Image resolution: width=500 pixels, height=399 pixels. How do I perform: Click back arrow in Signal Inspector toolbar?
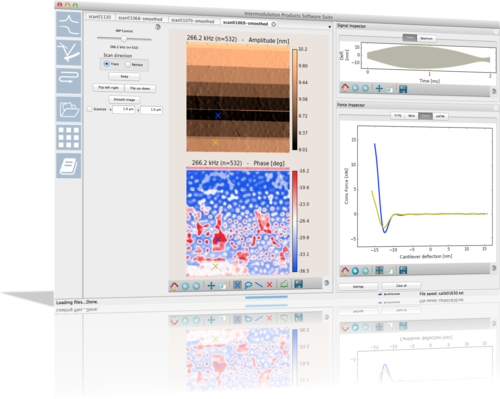(x=355, y=88)
